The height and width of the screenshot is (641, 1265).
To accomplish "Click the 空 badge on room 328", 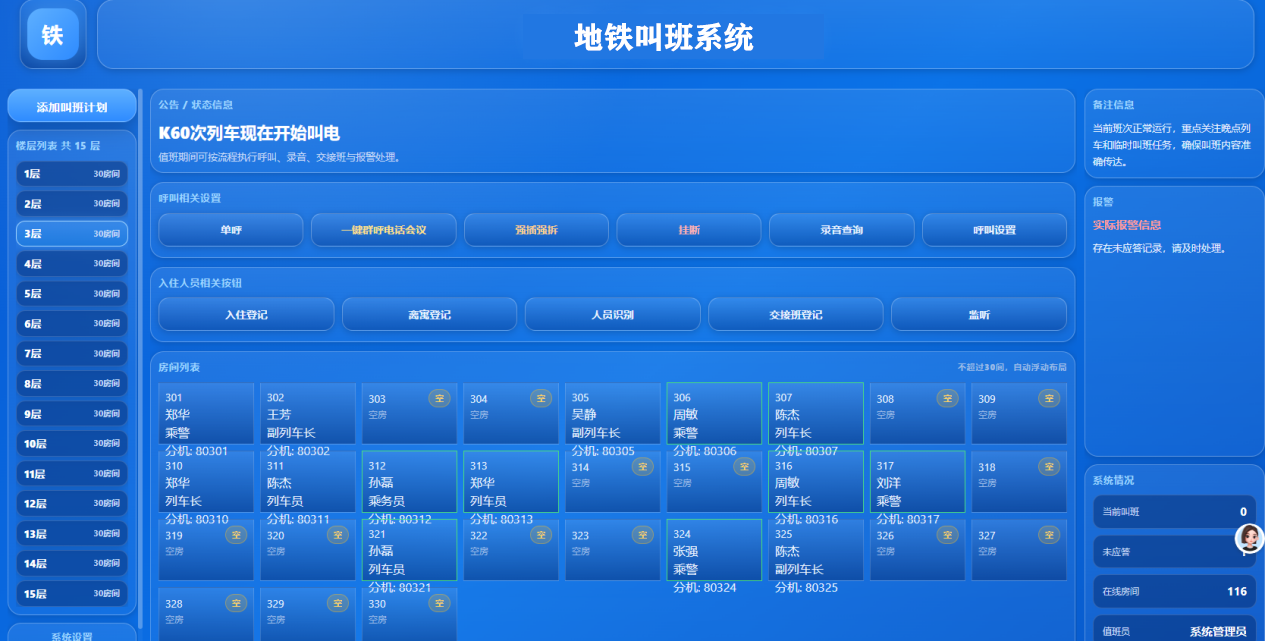I will [236, 603].
